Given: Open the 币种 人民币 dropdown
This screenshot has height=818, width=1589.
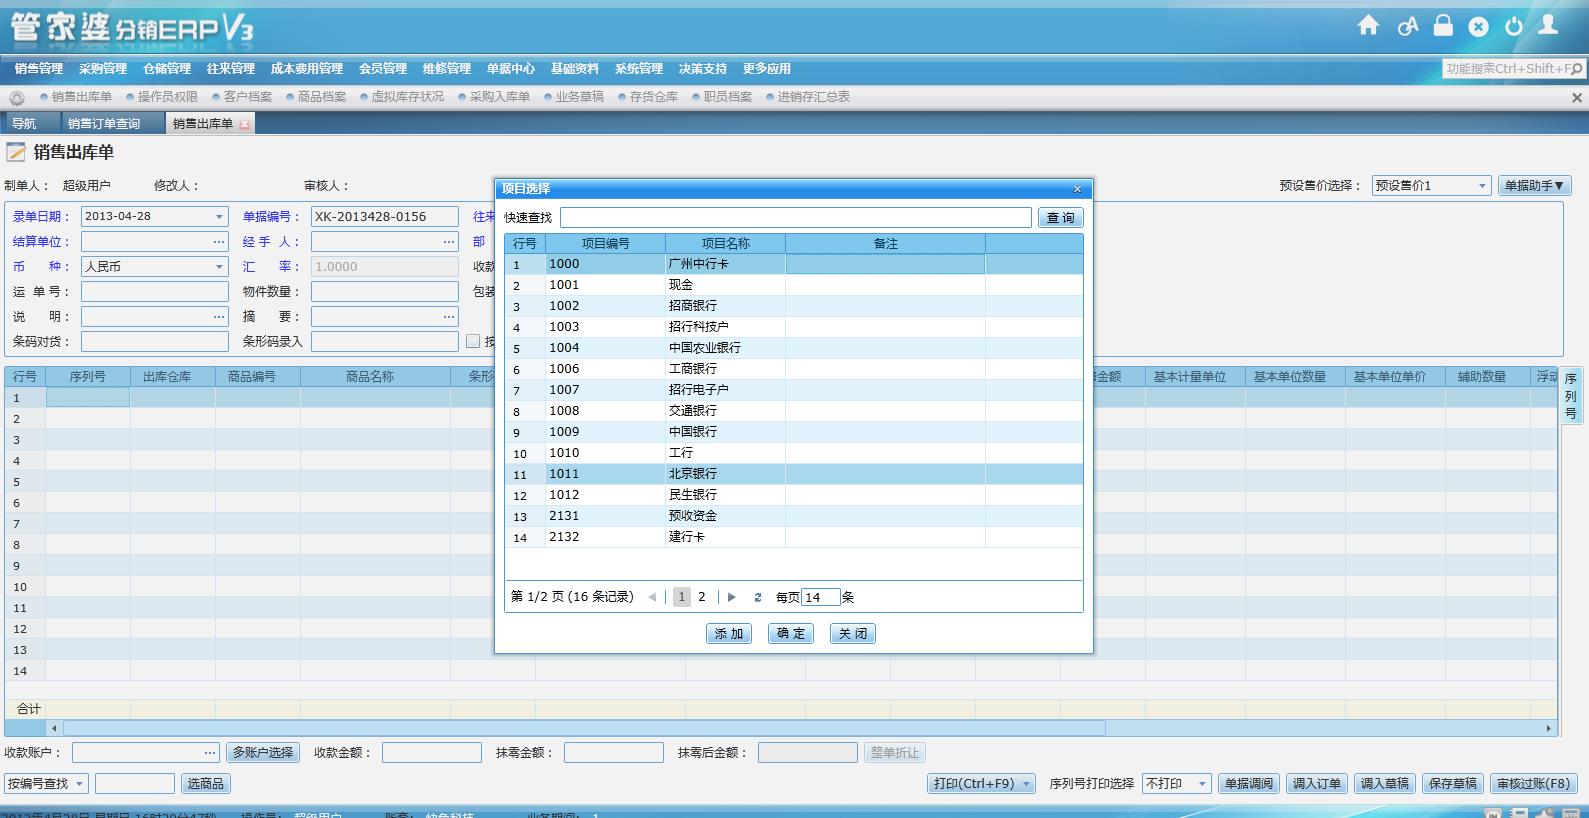Looking at the screenshot, I should 219,267.
